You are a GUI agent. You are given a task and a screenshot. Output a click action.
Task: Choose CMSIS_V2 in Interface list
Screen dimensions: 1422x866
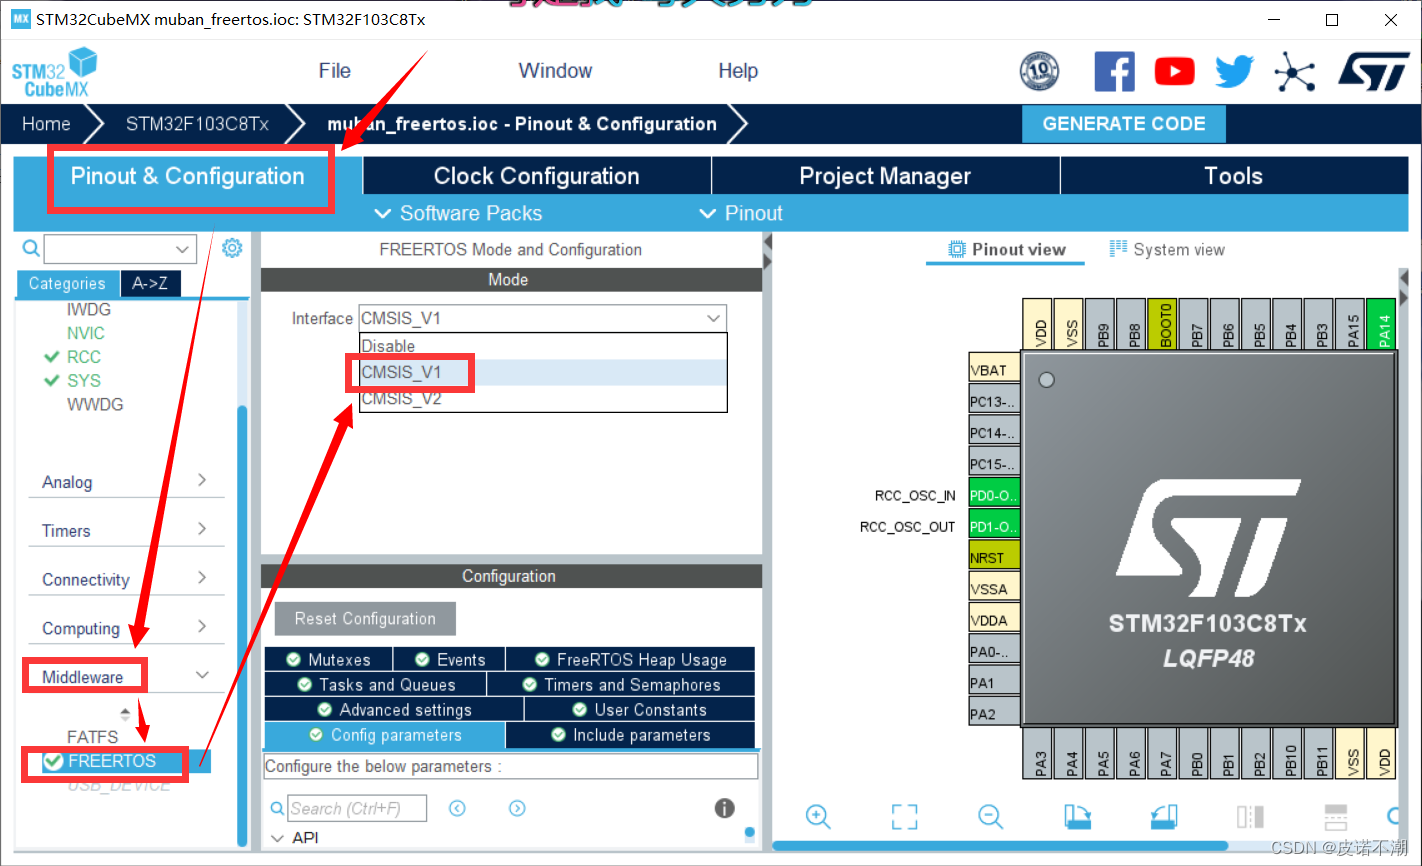pyautogui.click(x=543, y=398)
